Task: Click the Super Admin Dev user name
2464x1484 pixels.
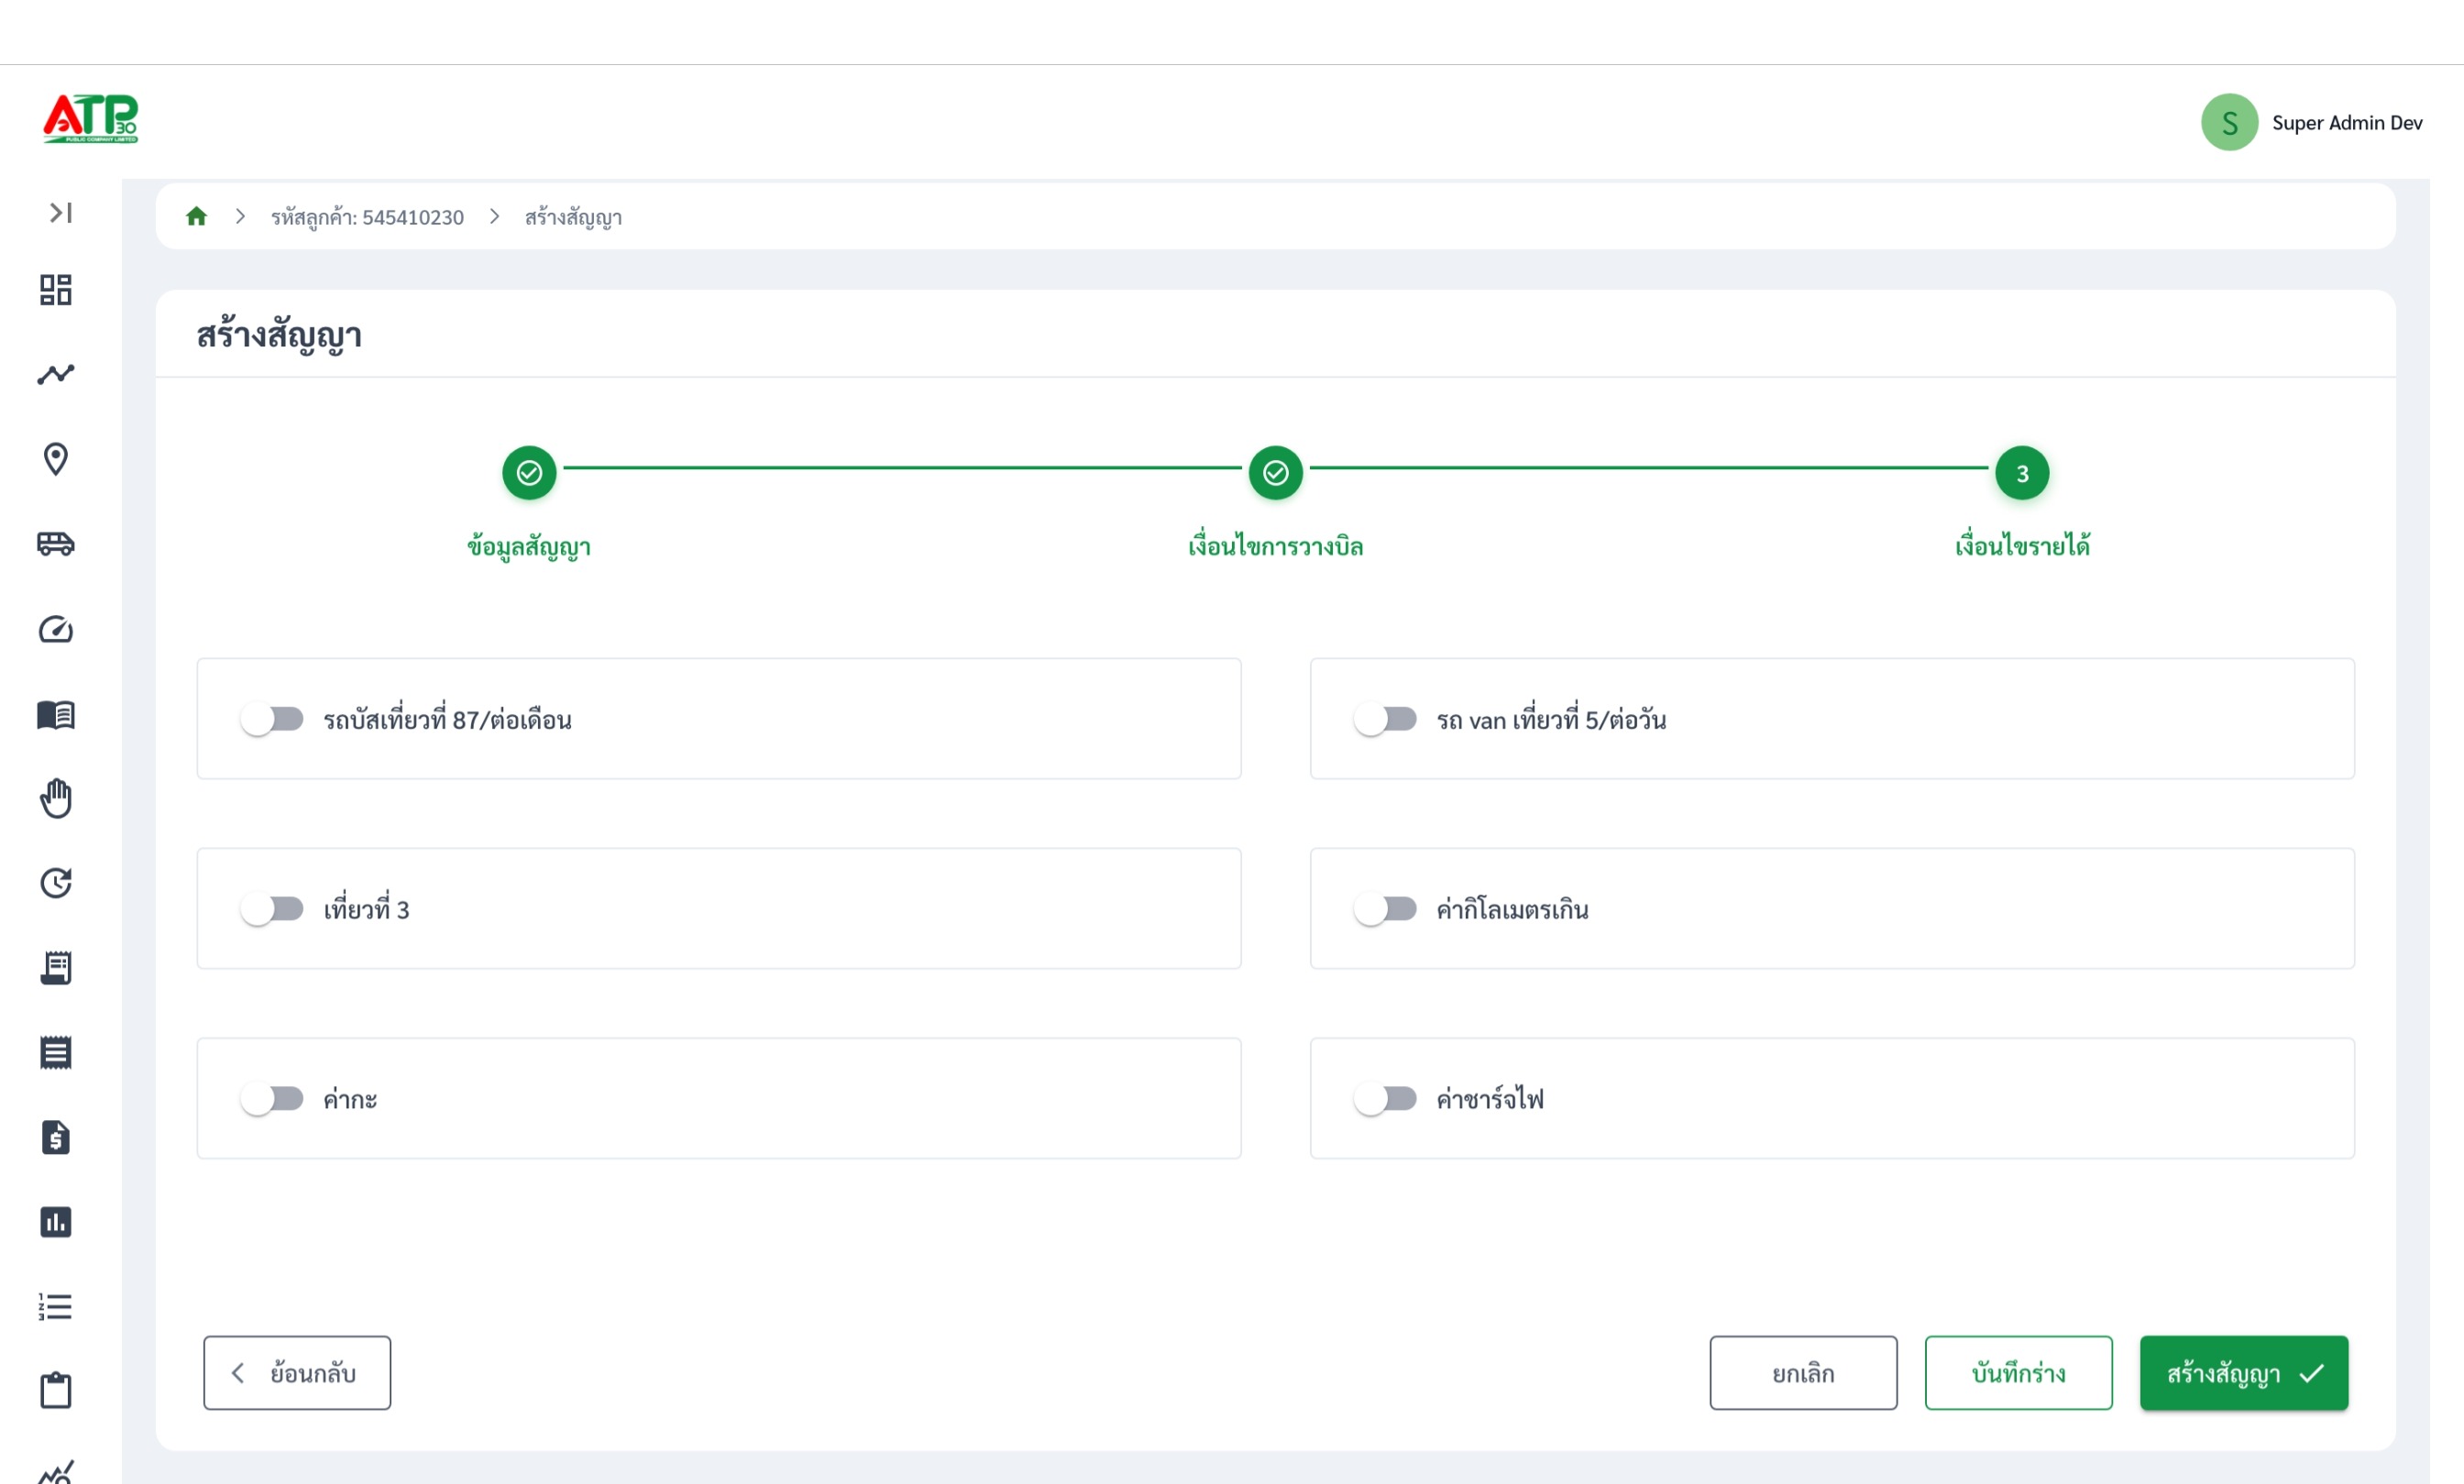Action: pos(2347,122)
